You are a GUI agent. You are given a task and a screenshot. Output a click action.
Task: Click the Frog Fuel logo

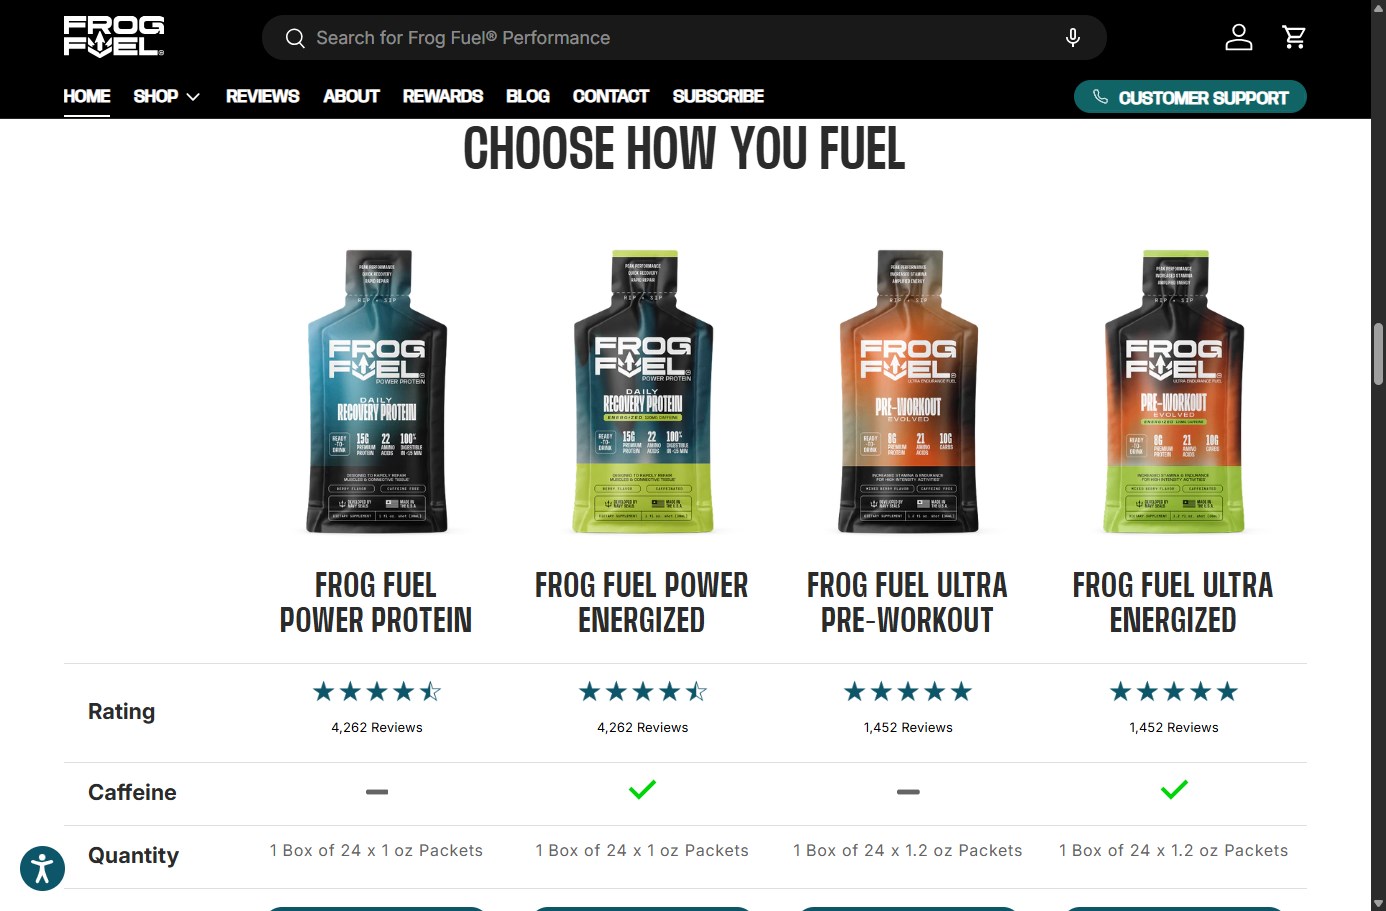(114, 36)
